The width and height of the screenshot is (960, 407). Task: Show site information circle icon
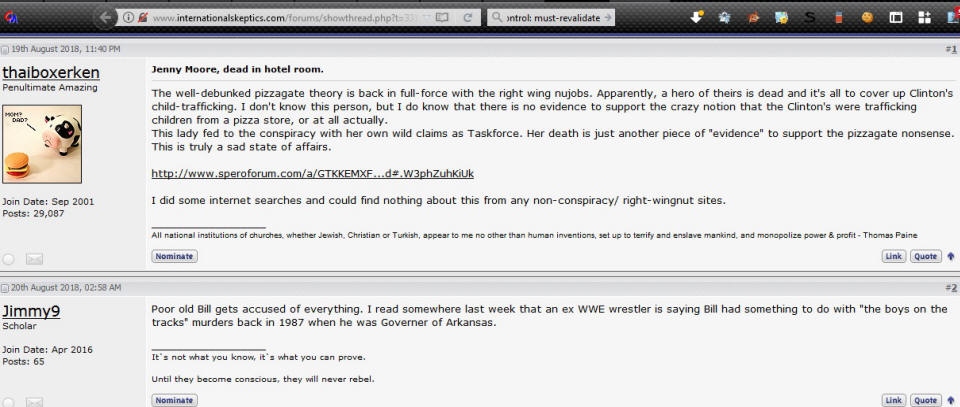[x=128, y=18]
